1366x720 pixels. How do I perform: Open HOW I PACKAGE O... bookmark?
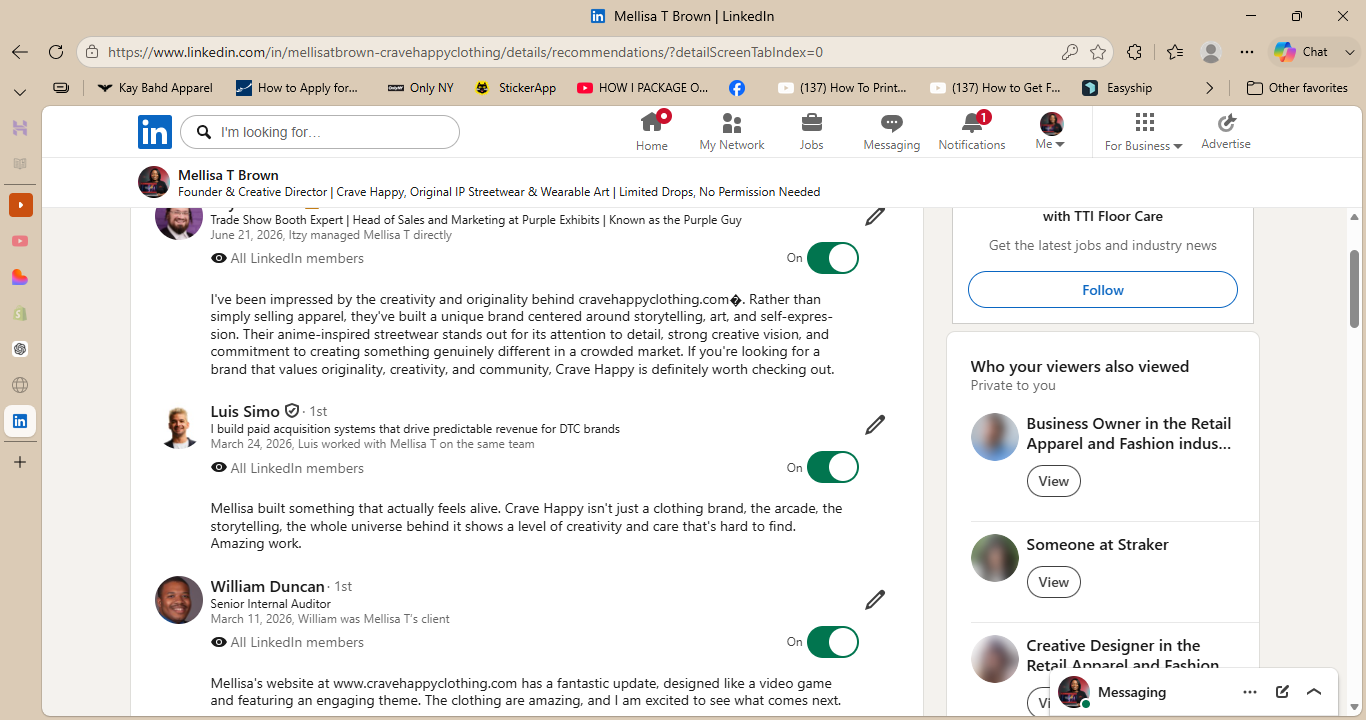click(643, 88)
